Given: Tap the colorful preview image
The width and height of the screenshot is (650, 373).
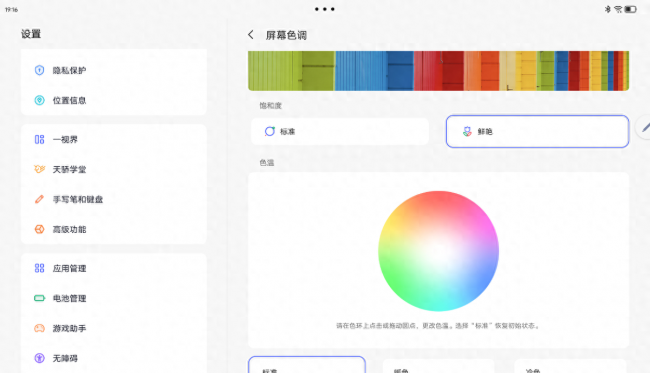Looking at the screenshot, I should click(x=438, y=71).
